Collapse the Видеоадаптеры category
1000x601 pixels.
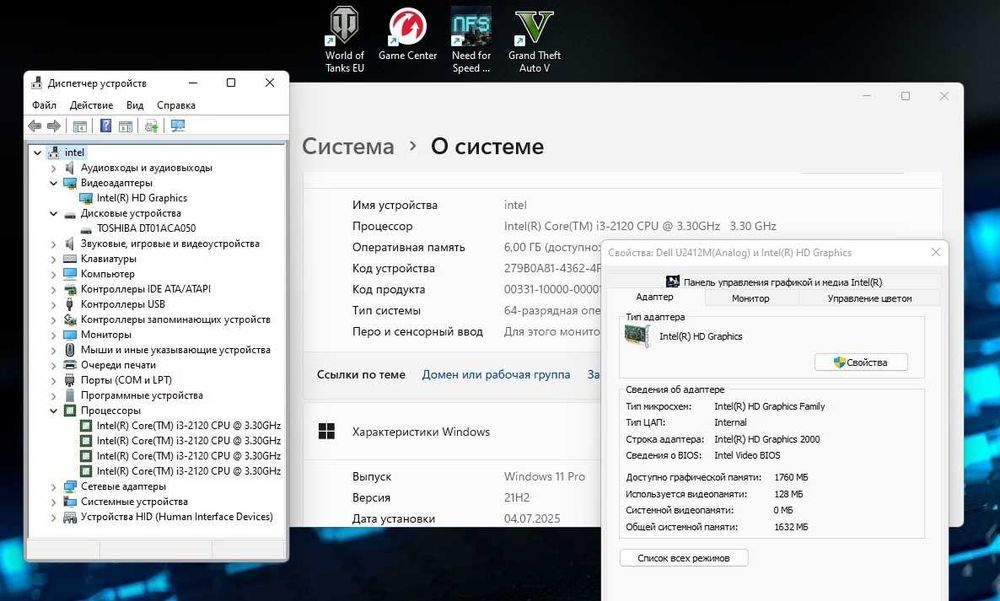point(54,183)
